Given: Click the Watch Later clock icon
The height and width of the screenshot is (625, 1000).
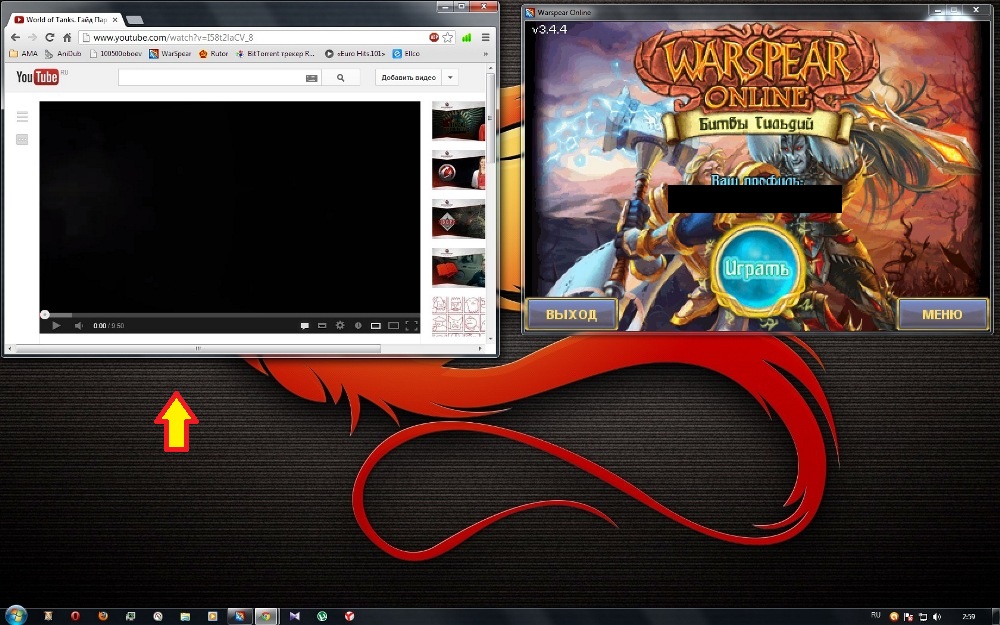Looking at the screenshot, I should coord(358,325).
